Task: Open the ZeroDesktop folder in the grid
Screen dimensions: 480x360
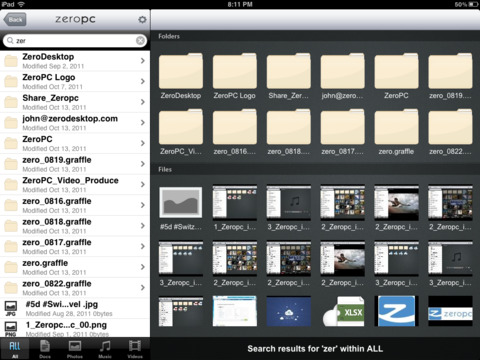Action: tap(181, 76)
